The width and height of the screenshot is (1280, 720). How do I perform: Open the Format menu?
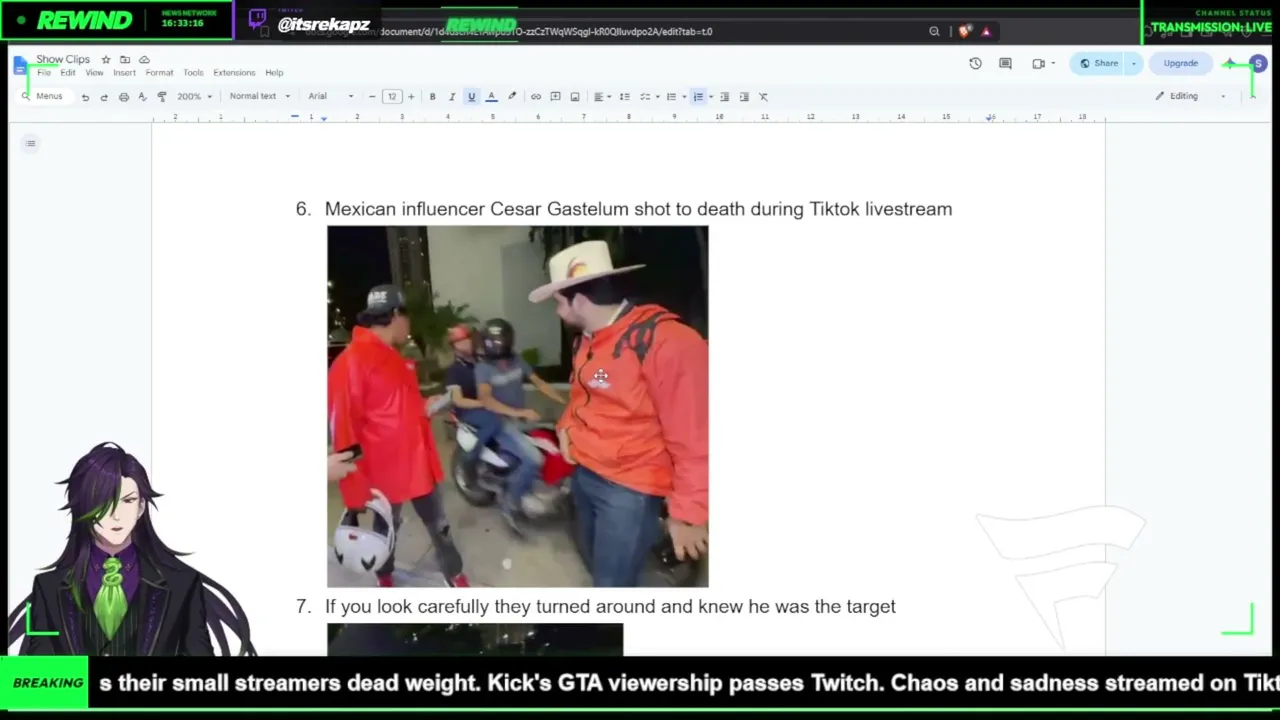point(159,73)
